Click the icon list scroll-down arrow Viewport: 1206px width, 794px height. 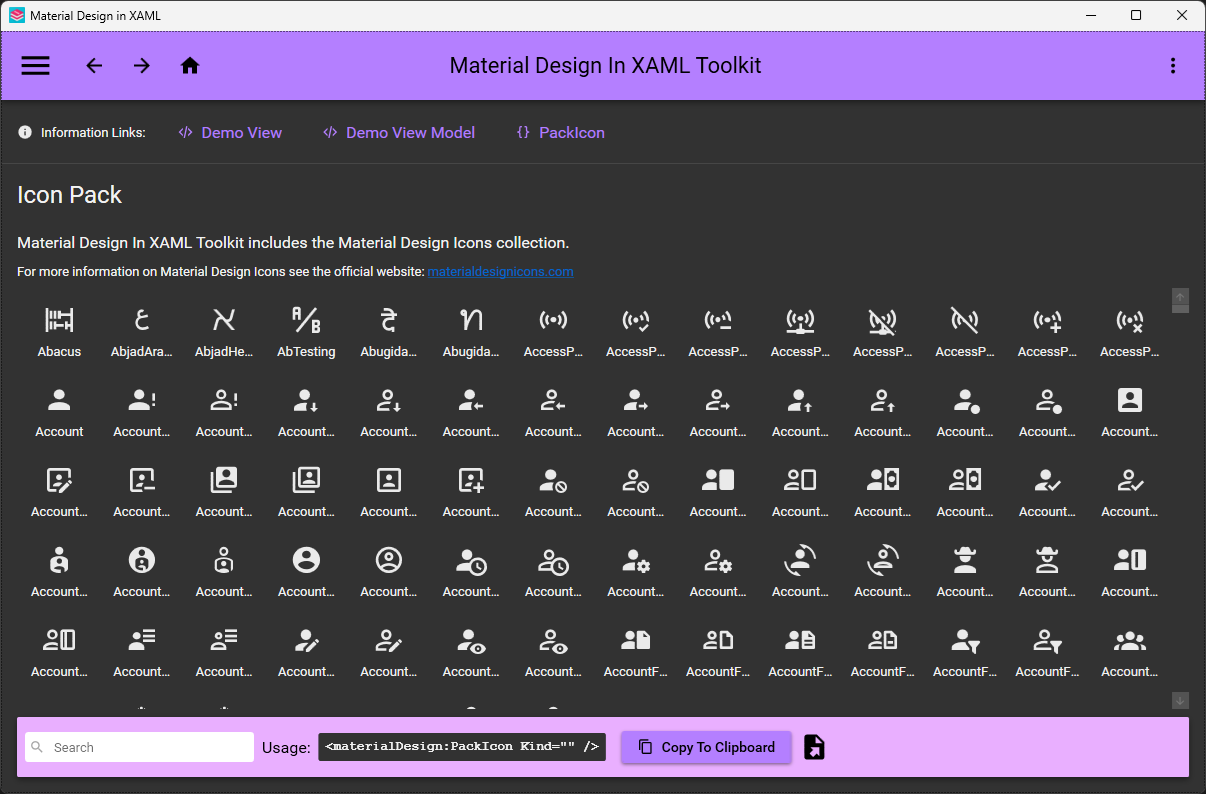coord(1180,701)
